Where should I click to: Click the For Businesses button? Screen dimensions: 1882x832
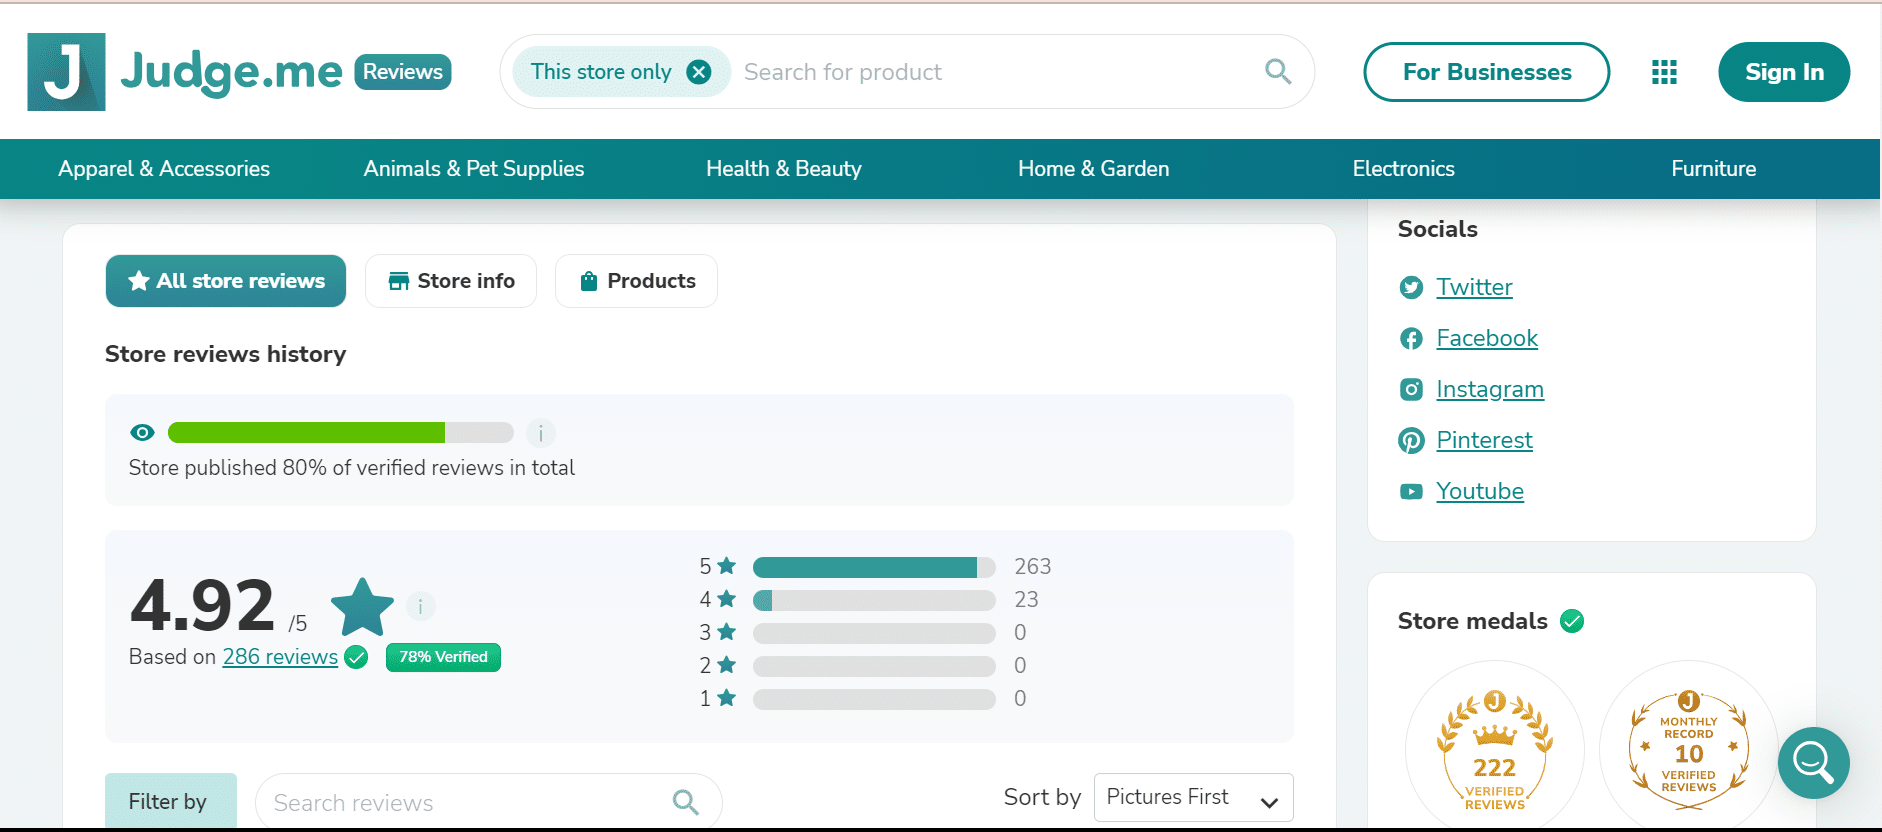1487,72
